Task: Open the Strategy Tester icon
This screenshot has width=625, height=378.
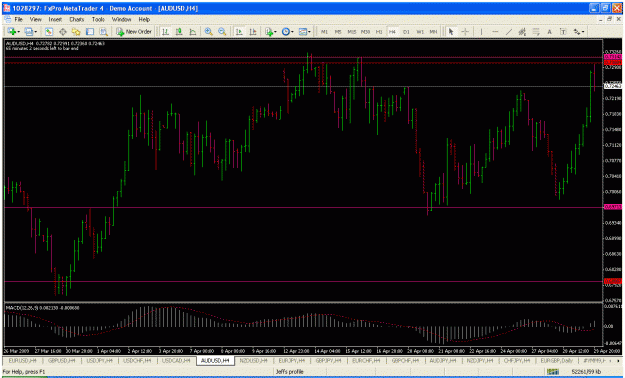Action: click(104, 32)
